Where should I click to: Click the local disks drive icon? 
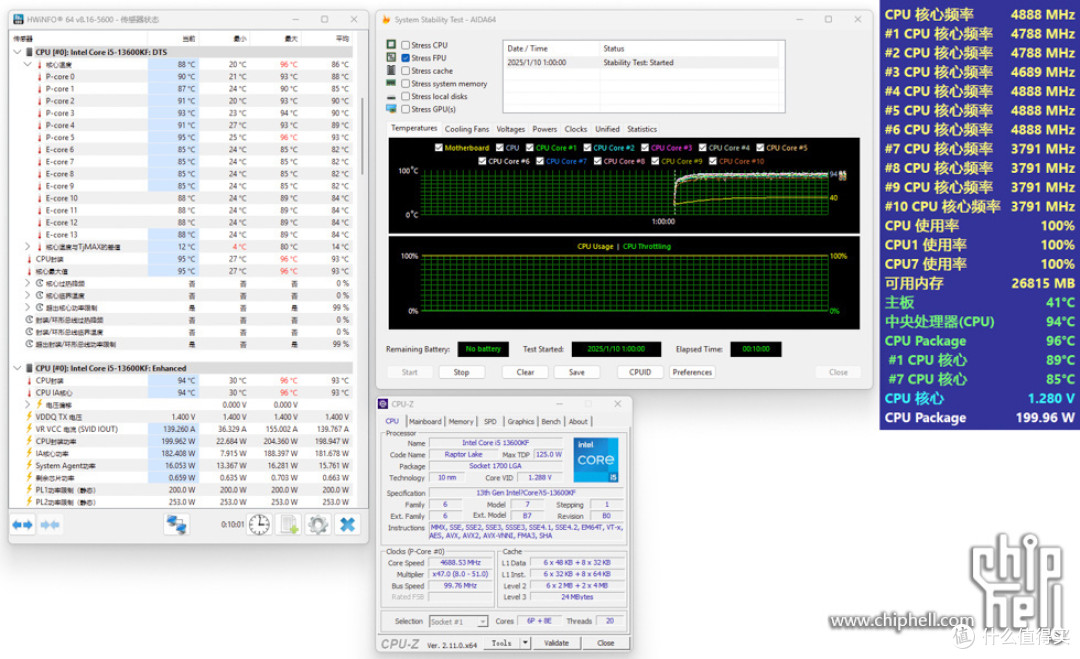coord(391,96)
